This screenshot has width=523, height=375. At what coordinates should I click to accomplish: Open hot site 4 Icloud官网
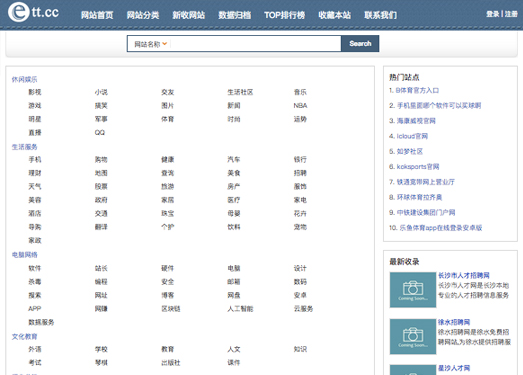pyautogui.click(x=412, y=136)
